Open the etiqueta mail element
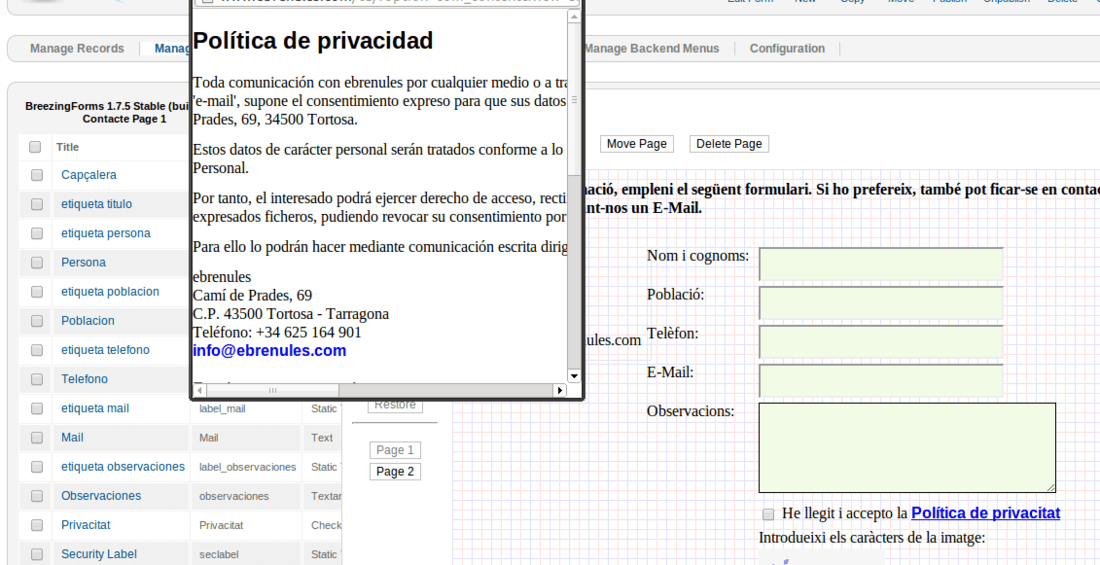This screenshot has height=565, width=1100. 95,408
